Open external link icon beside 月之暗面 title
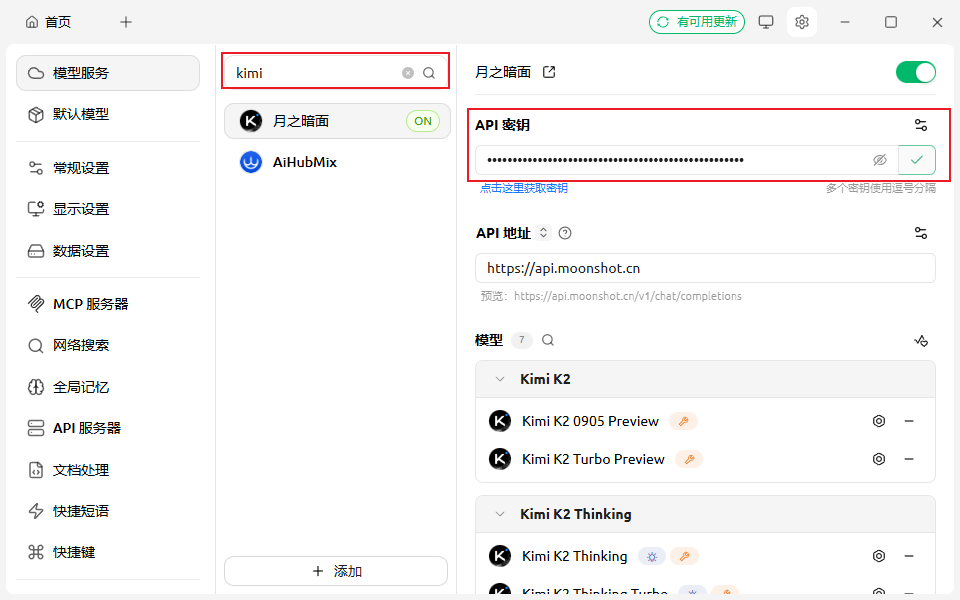This screenshot has width=960, height=600. [549, 72]
